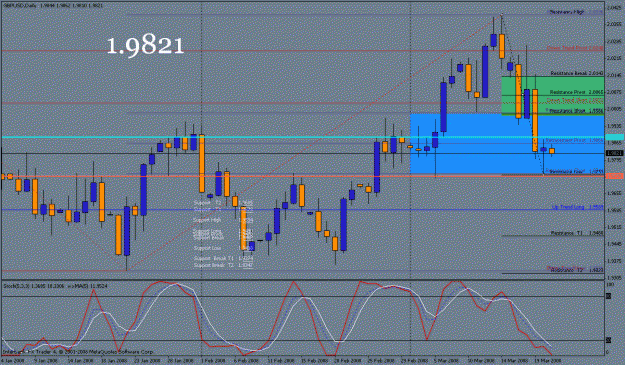Click the 4 Jan 2008 date label
The height and width of the screenshot is (365, 625).
coord(12,360)
